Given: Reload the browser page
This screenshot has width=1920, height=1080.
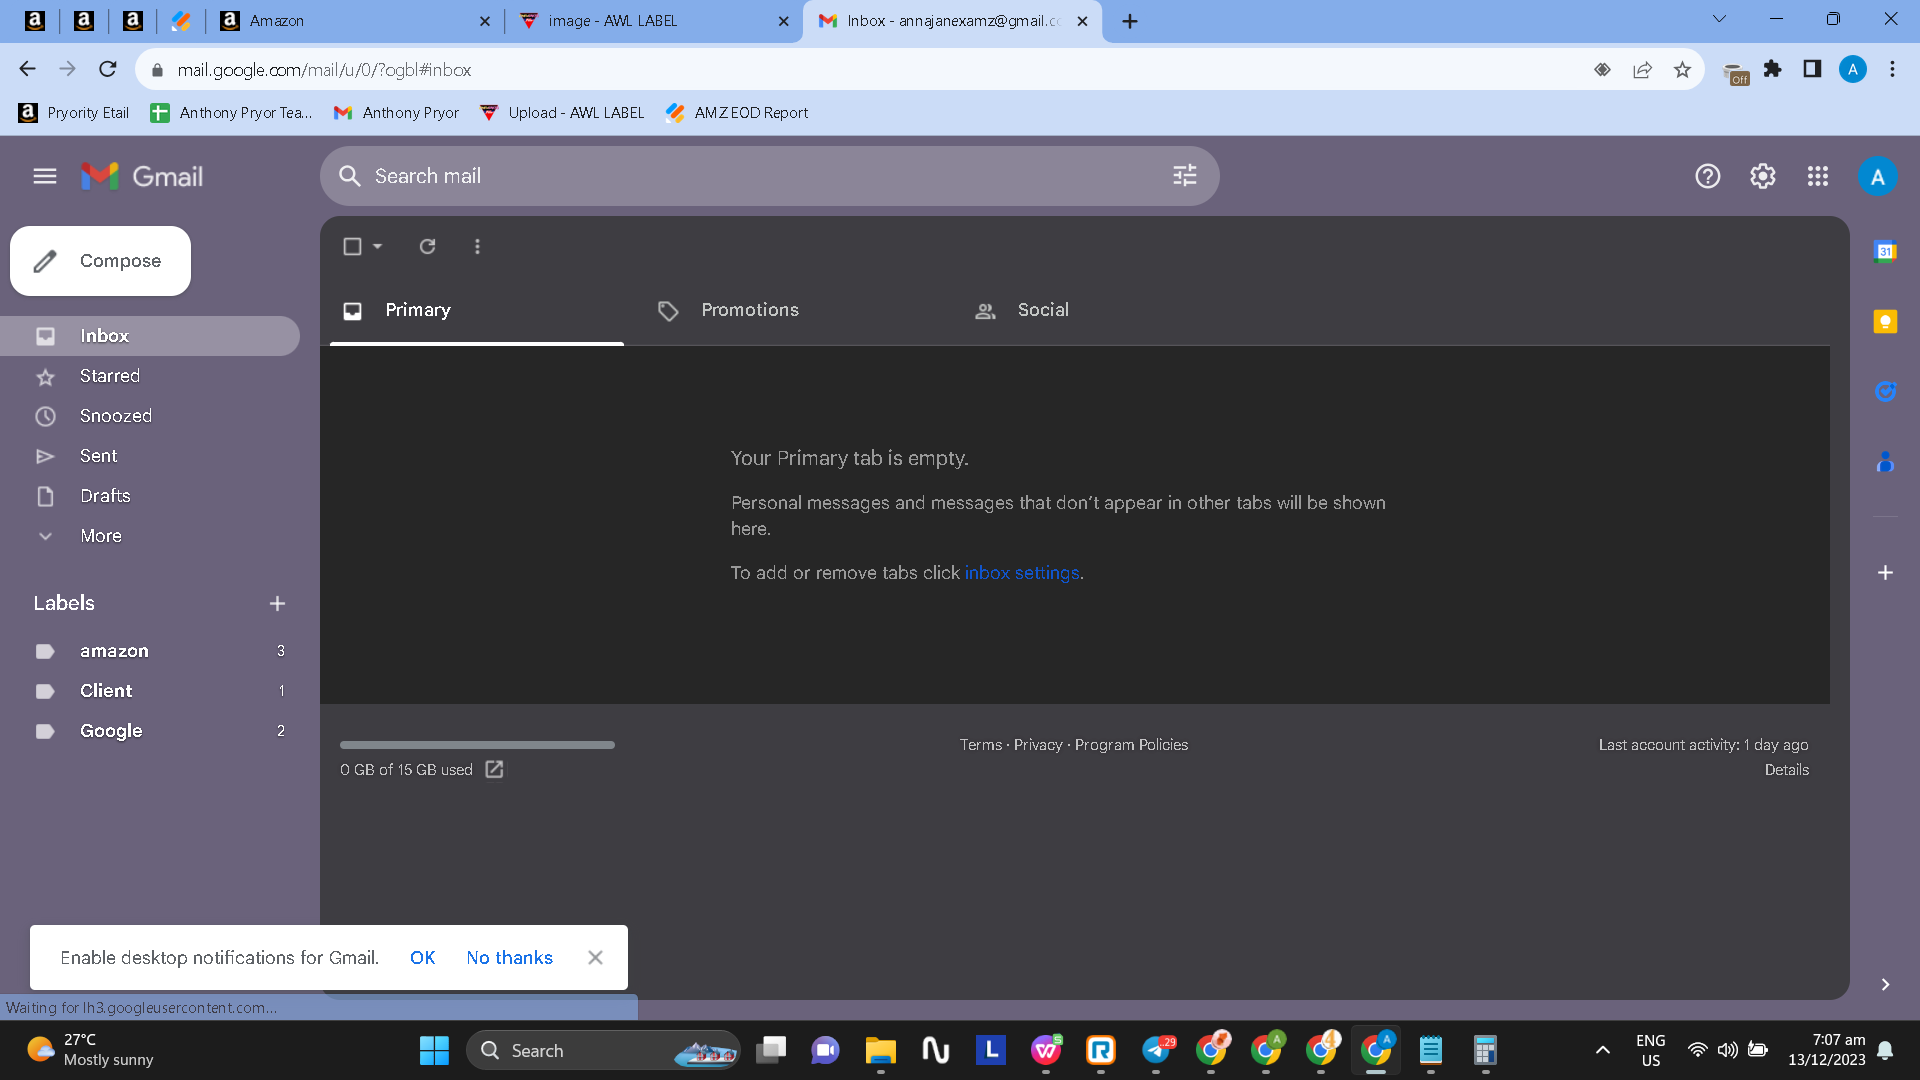Looking at the screenshot, I should point(108,69).
